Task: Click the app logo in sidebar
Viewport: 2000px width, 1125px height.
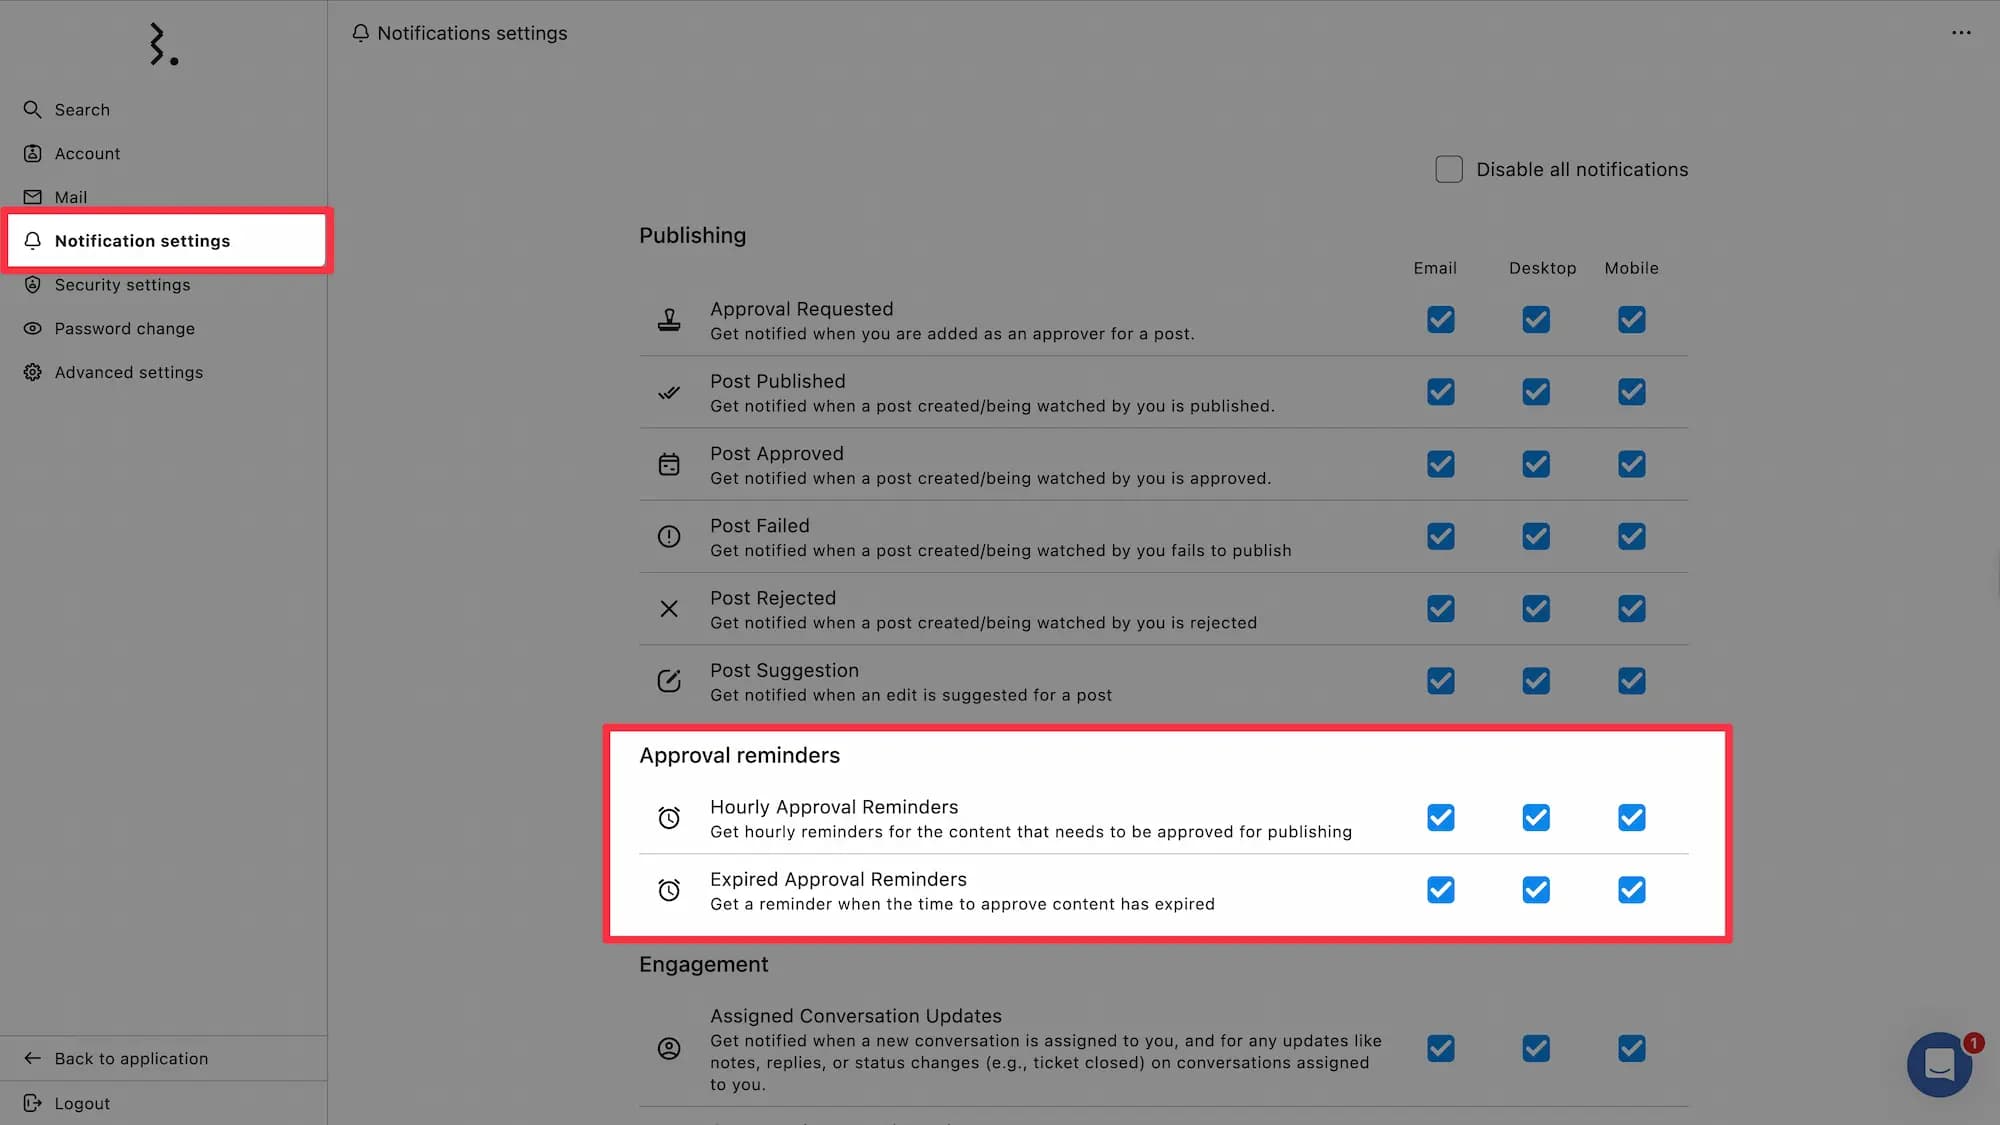Action: (163, 45)
